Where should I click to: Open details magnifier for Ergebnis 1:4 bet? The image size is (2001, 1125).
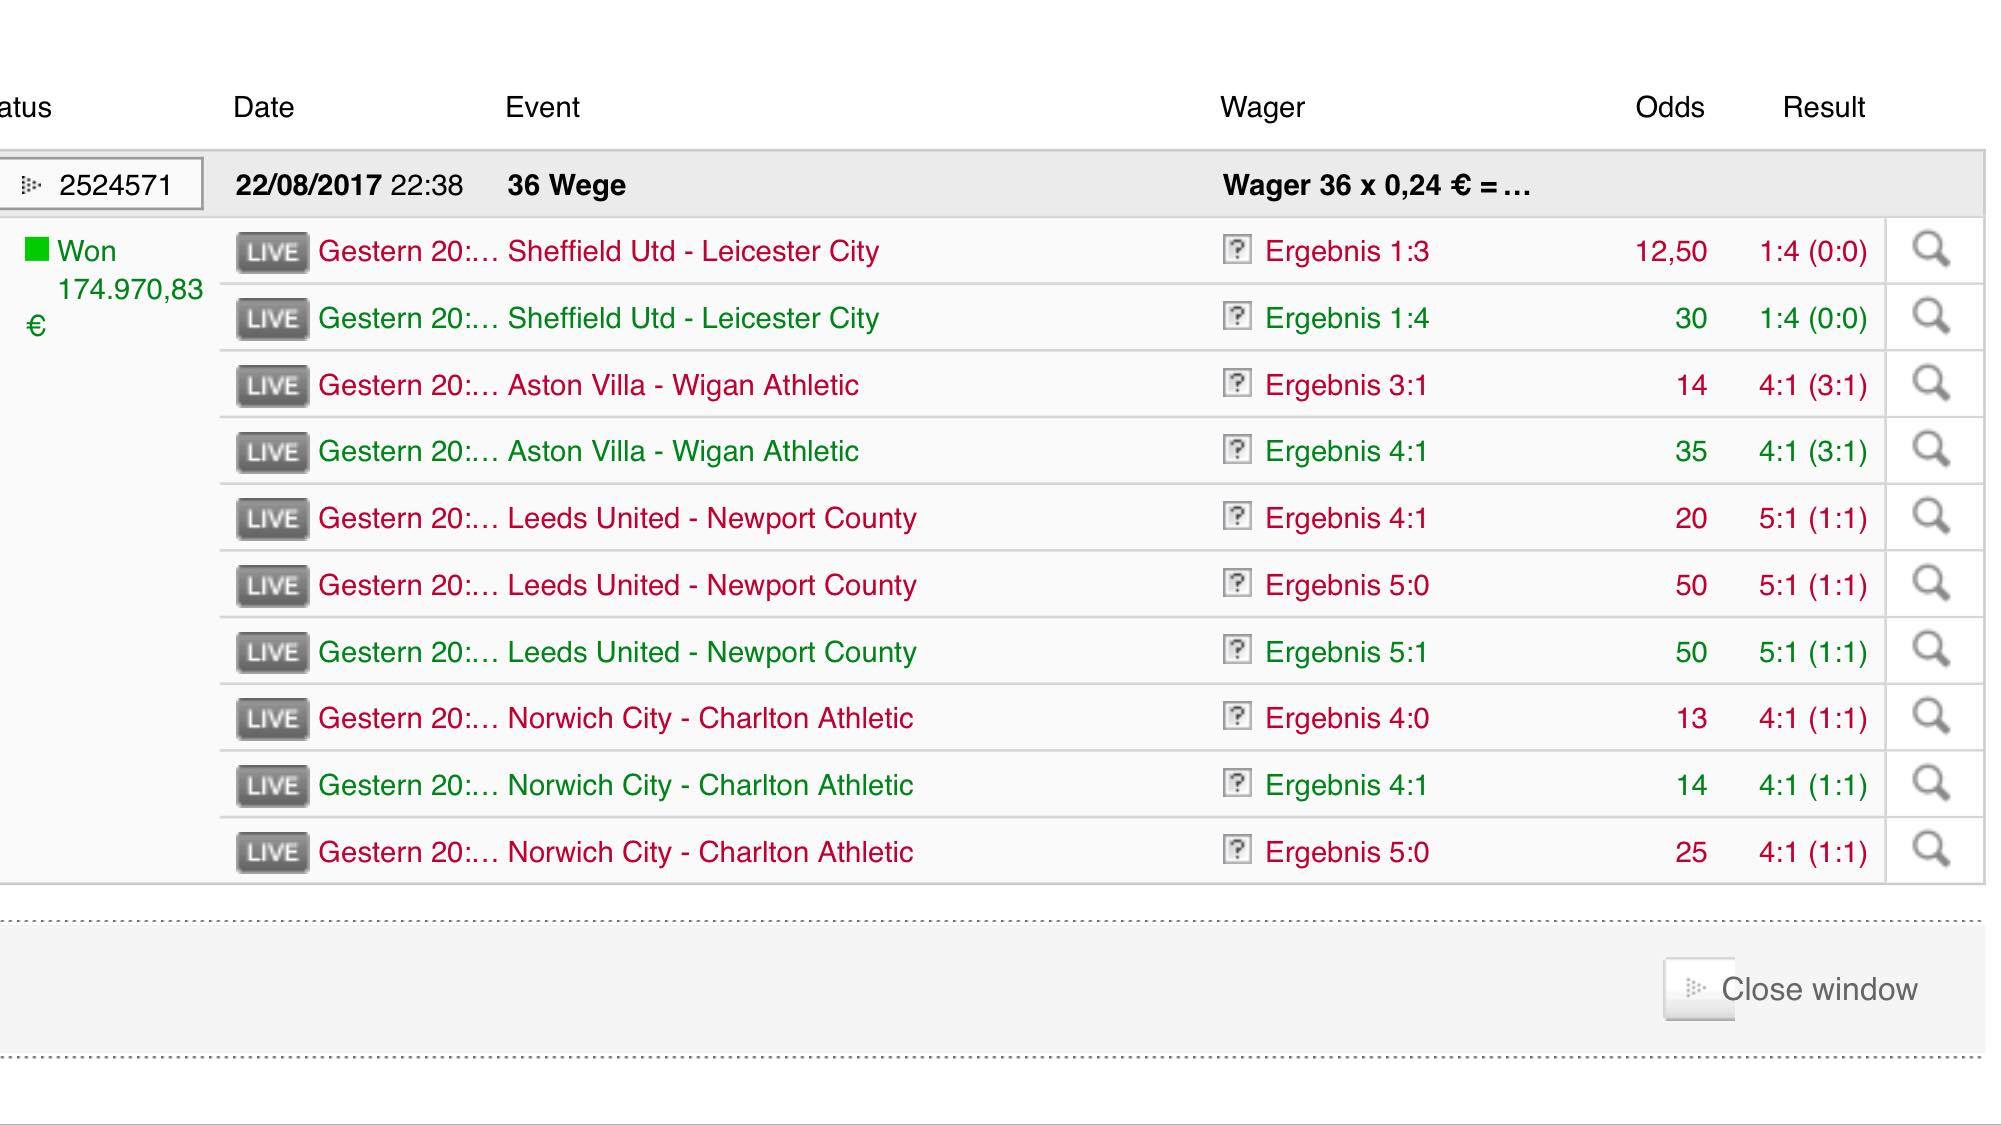point(1931,317)
